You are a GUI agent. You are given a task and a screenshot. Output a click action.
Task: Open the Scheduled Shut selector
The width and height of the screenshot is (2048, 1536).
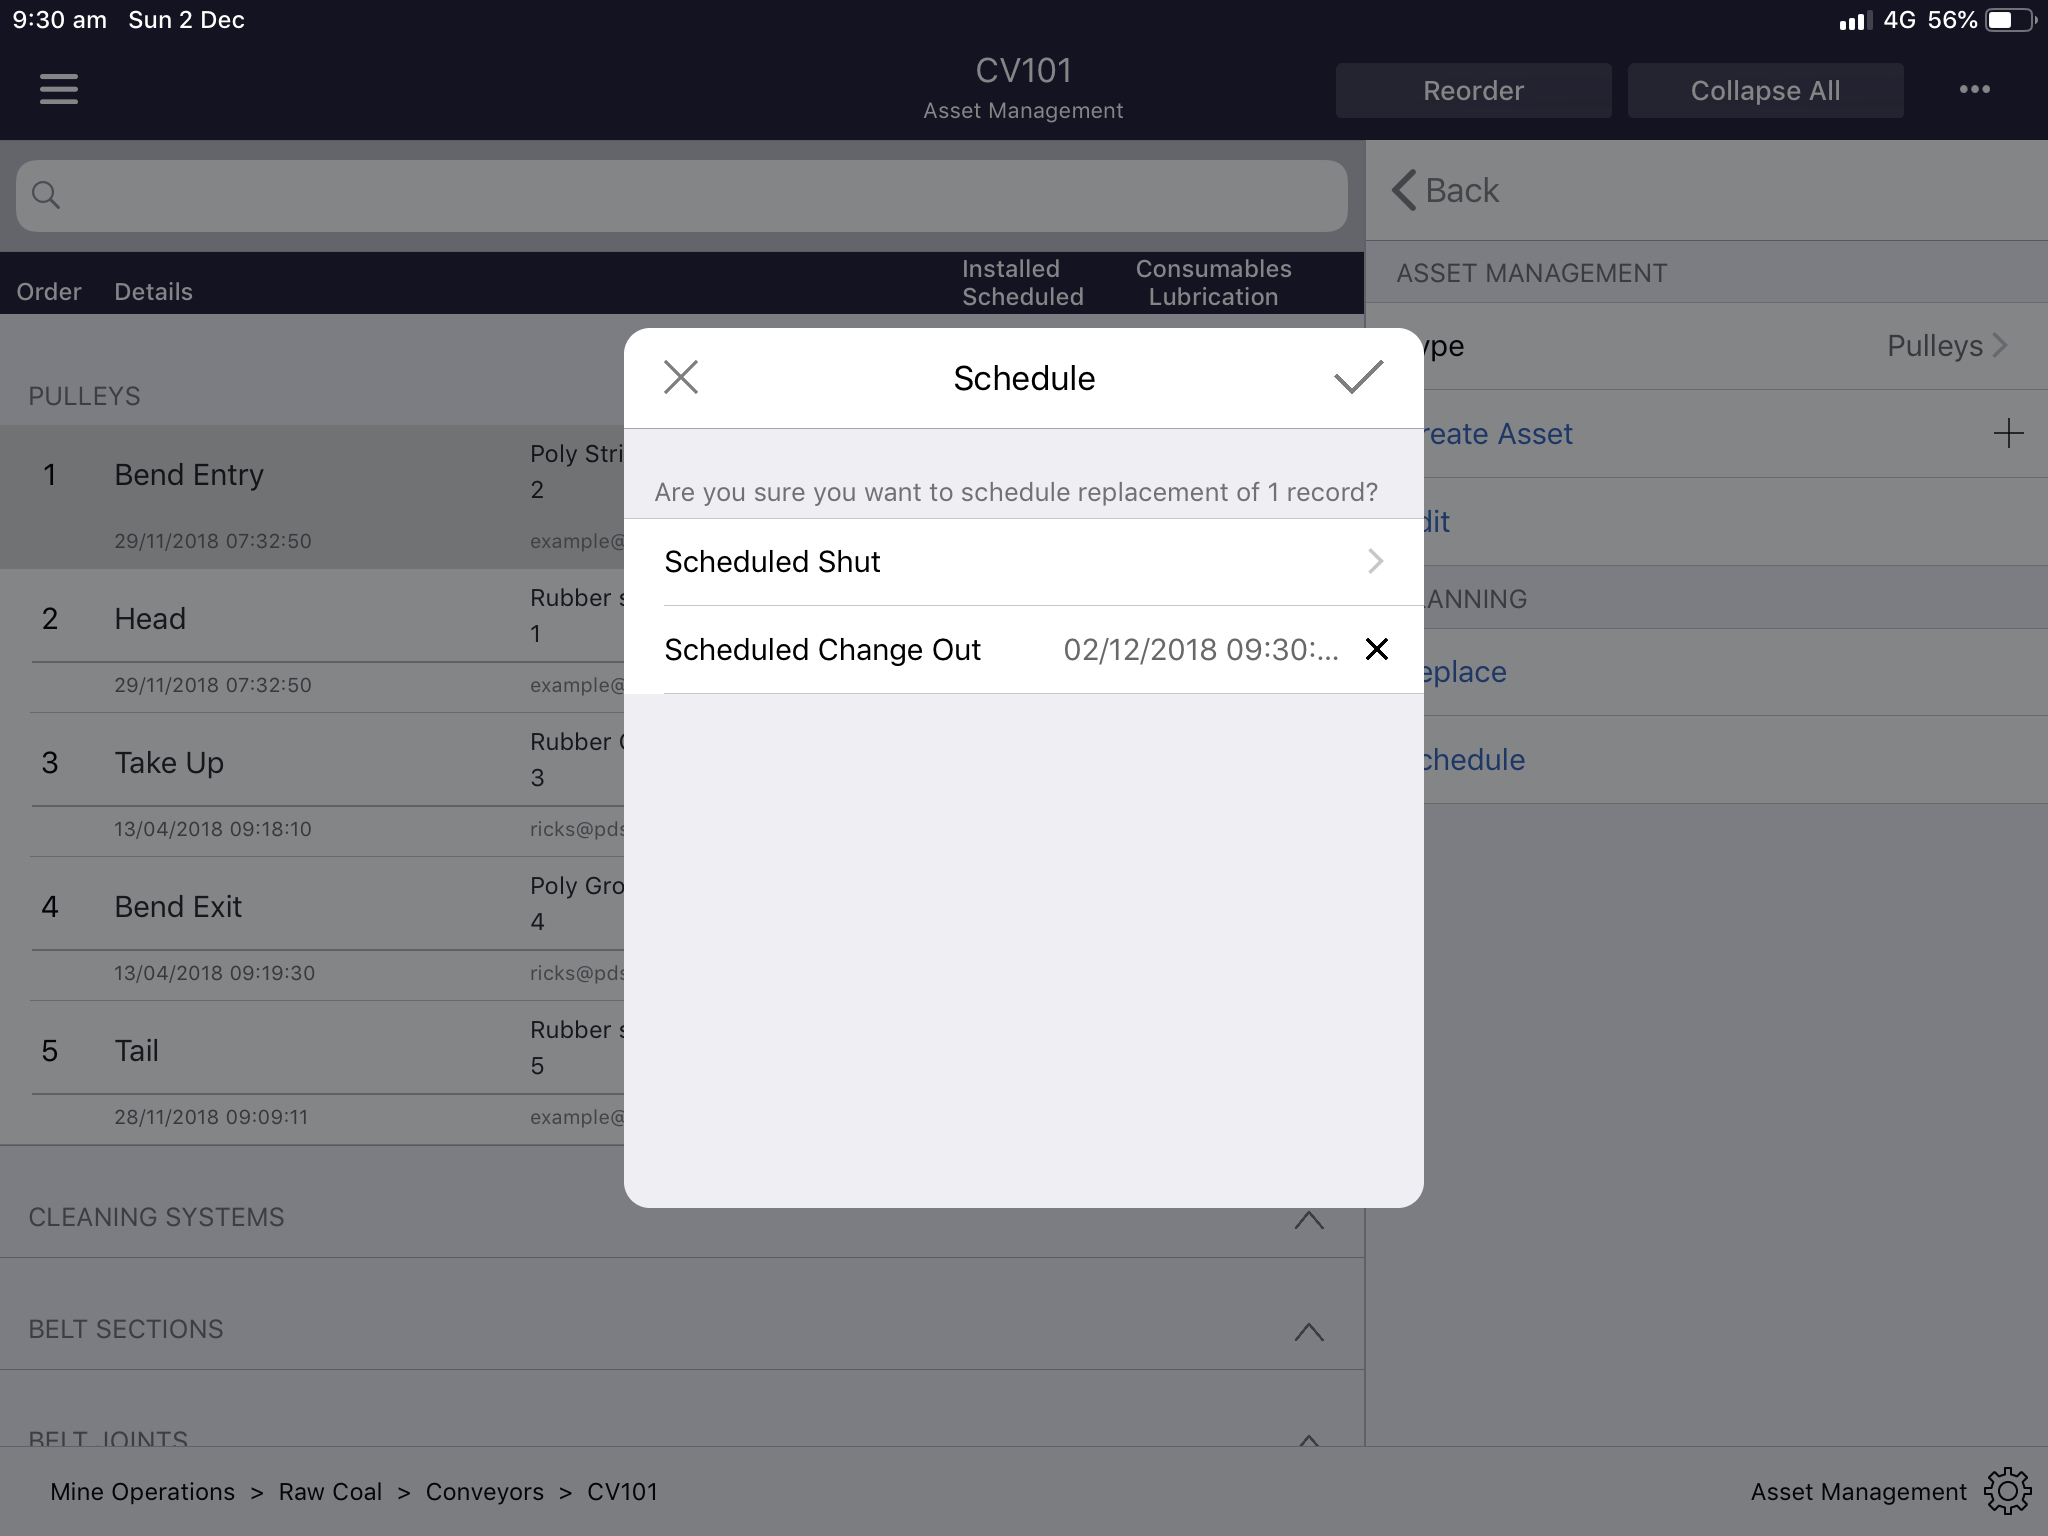click(1024, 561)
